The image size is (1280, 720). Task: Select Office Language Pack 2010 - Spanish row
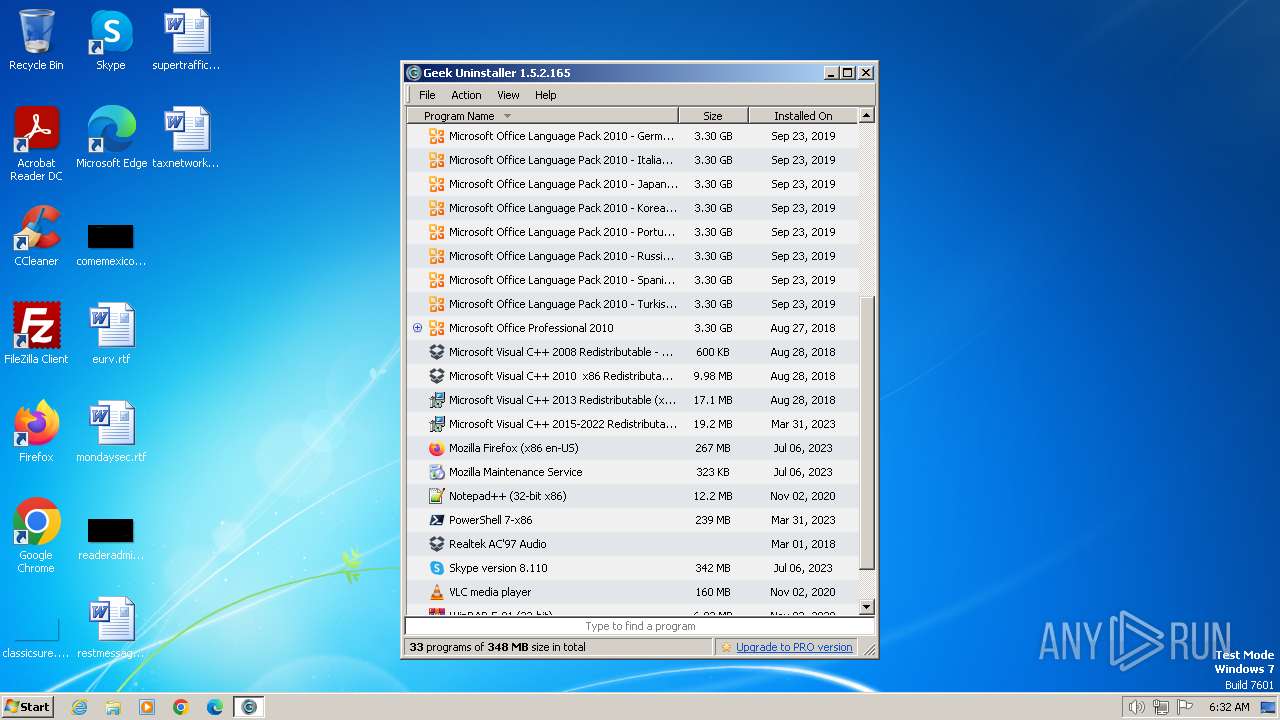pyautogui.click(x=633, y=280)
